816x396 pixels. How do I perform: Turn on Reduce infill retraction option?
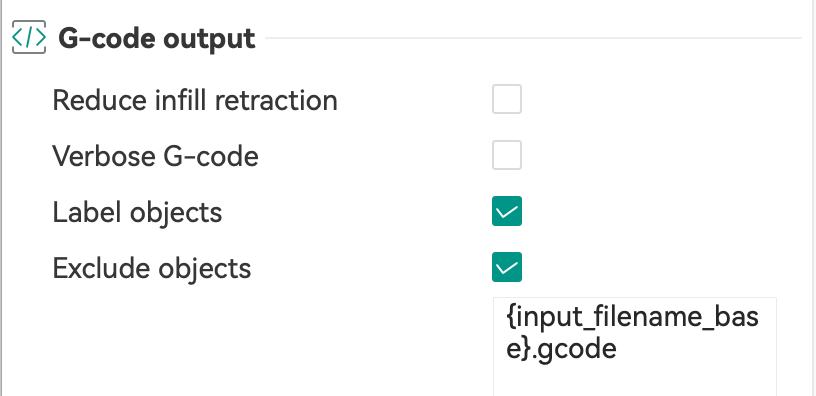[507, 99]
